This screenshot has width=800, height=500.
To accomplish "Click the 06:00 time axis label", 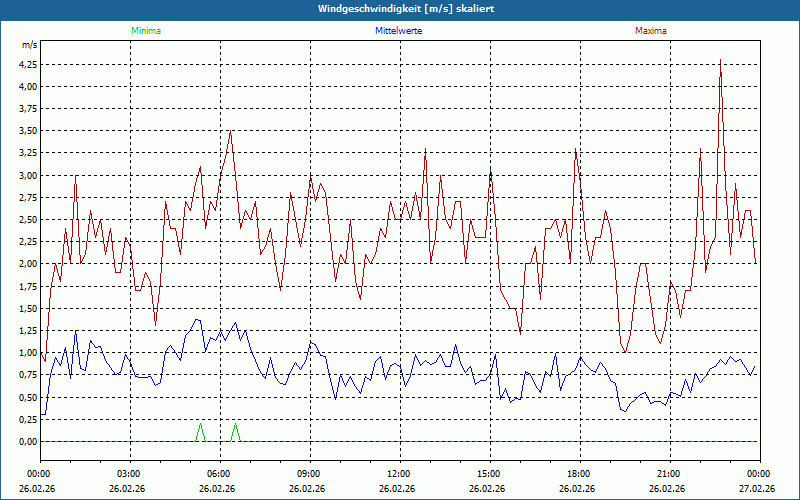I will click(x=220, y=474).
